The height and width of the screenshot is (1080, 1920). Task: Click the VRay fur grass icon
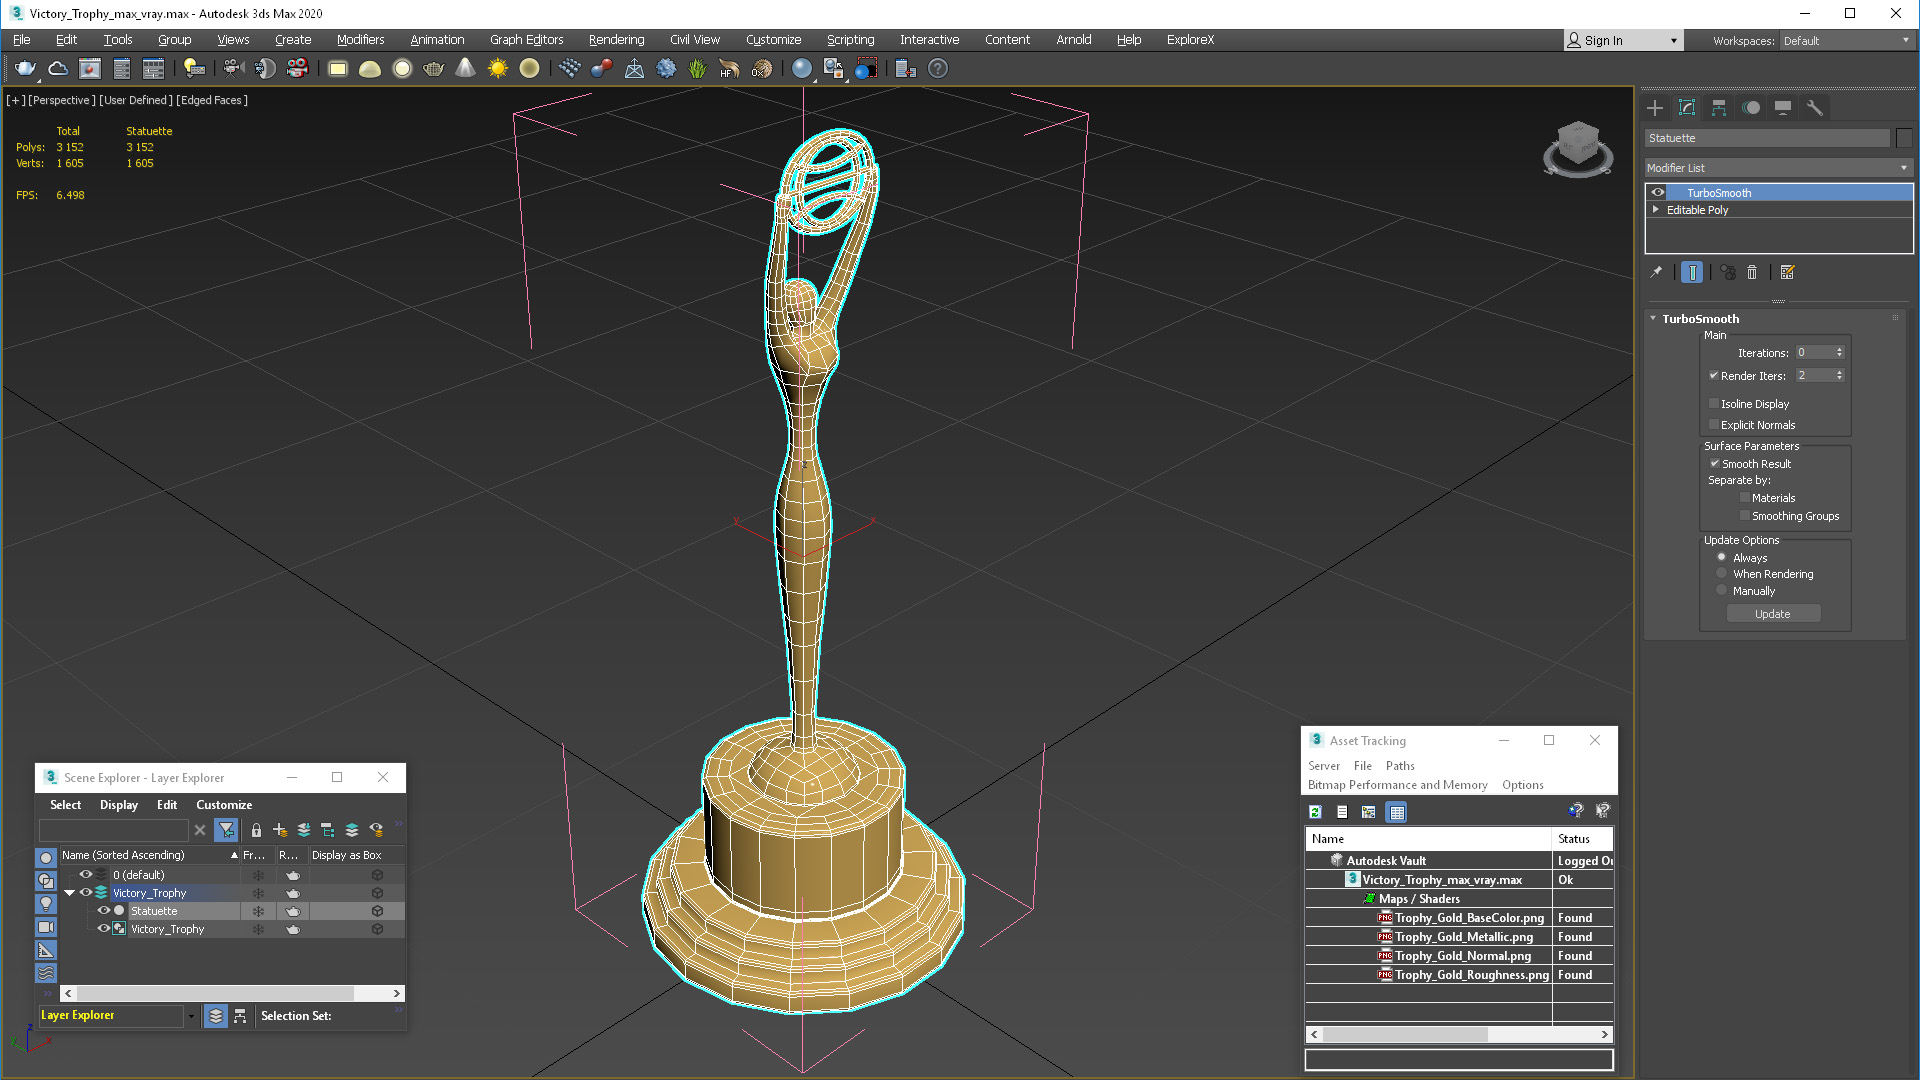click(697, 68)
